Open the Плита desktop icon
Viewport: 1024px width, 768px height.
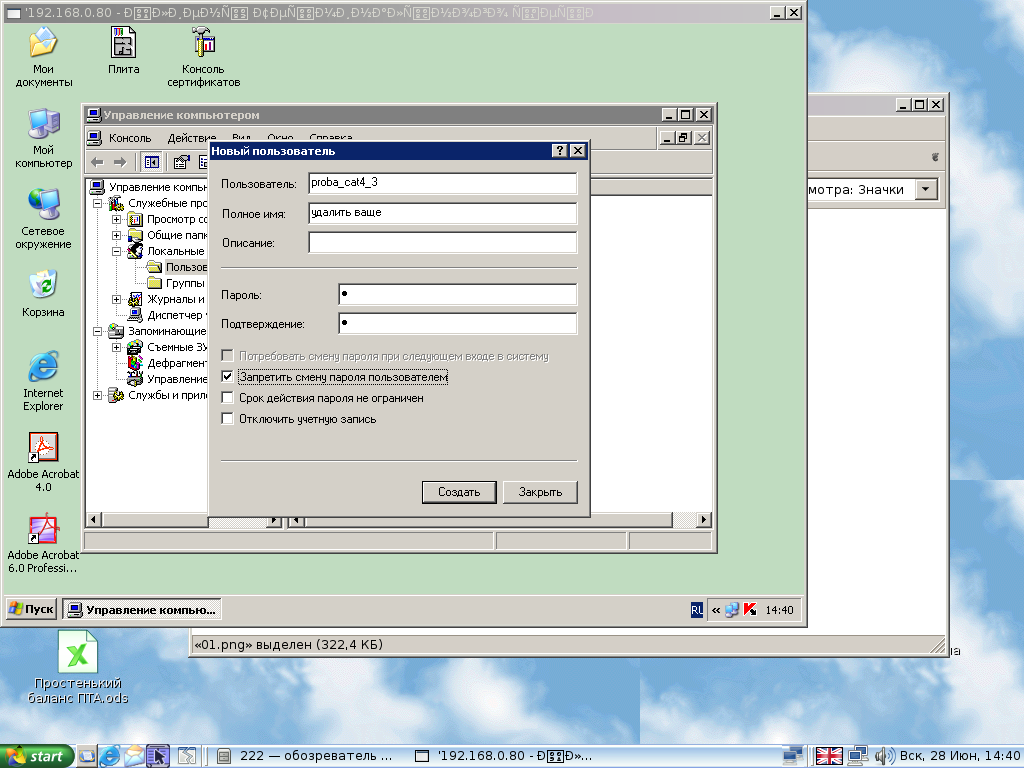[124, 44]
